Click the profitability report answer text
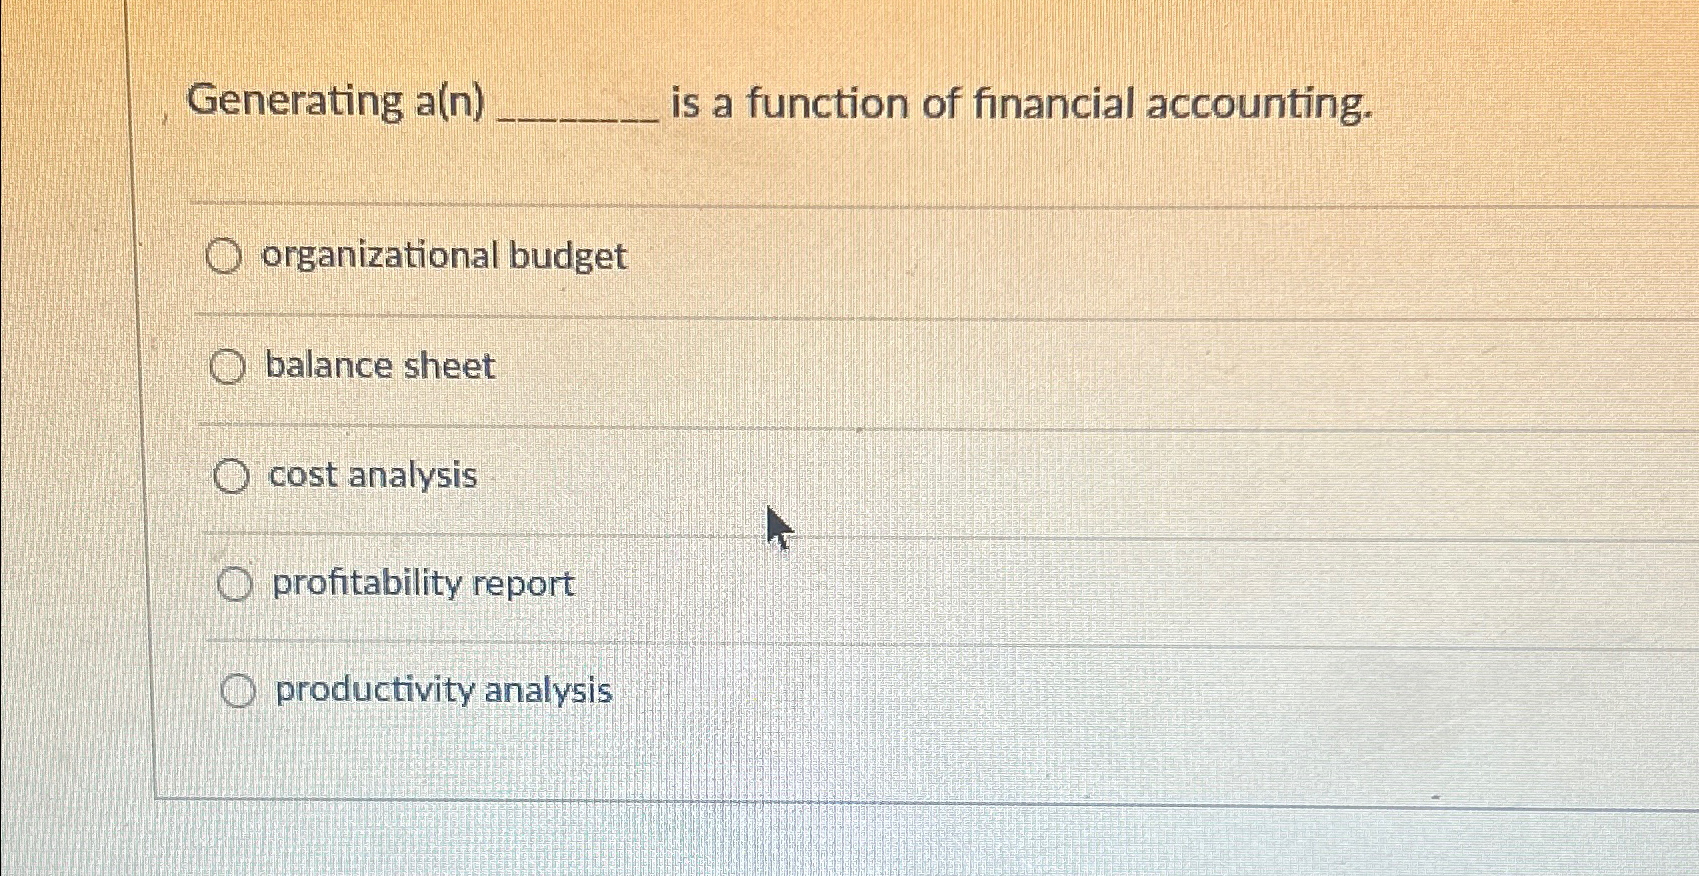This screenshot has width=1699, height=876. 421,584
